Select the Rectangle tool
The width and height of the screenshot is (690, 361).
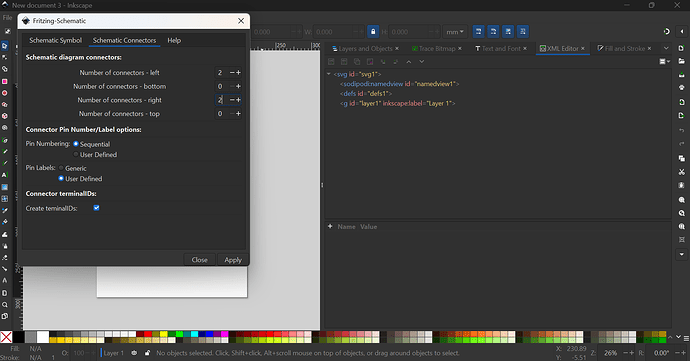(x=5, y=81)
